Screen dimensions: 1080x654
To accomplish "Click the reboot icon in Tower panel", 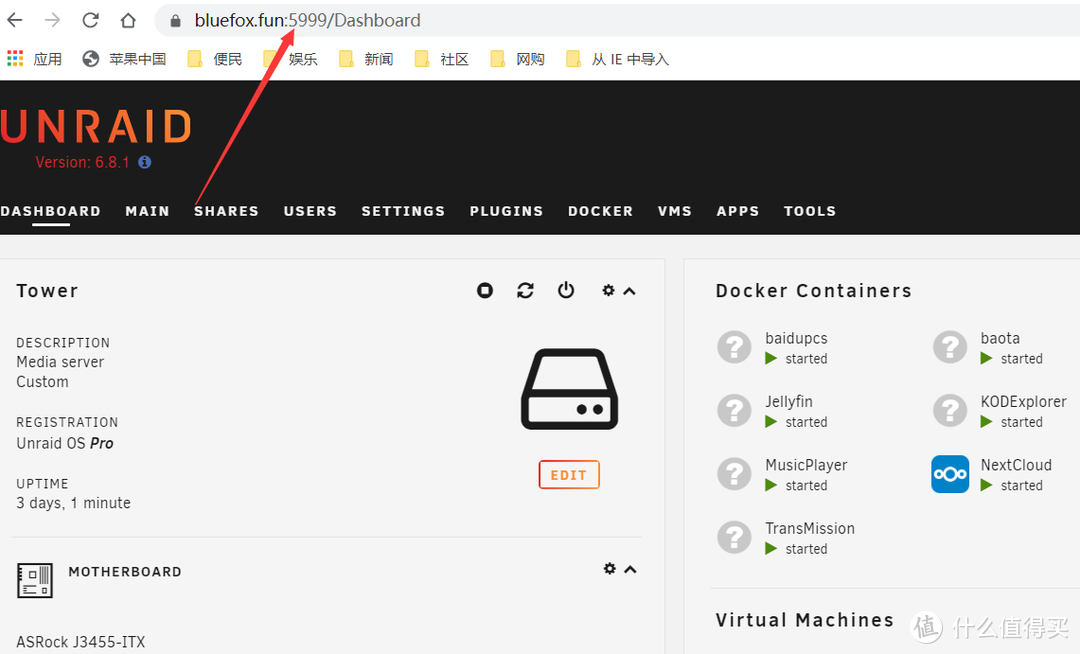I will pyautogui.click(x=526, y=291).
